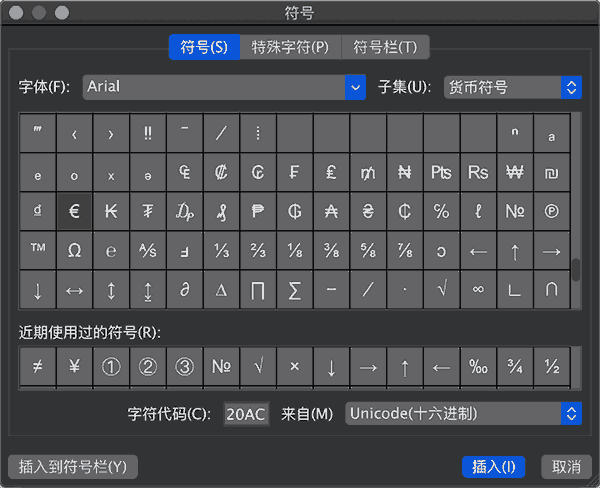This screenshot has width=600, height=488.
Task: Pick the not-equal sign in recent symbols
Action: point(38,367)
